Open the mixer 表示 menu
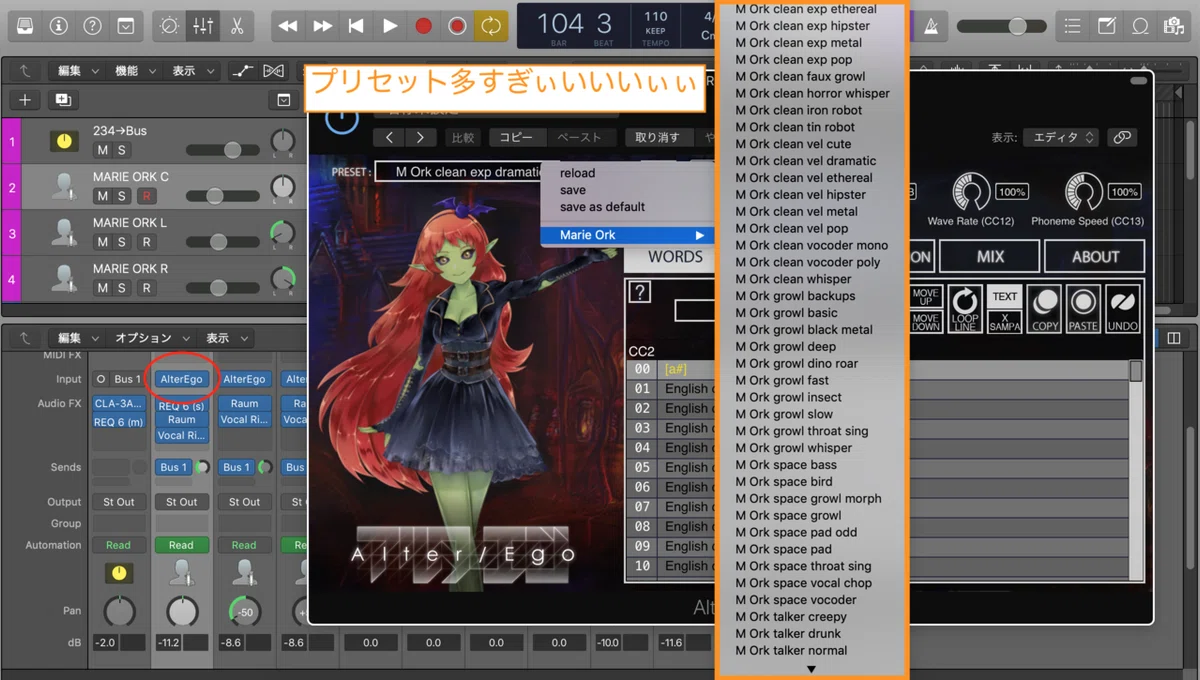Screen dimensions: 1200x680 tap(225, 338)
